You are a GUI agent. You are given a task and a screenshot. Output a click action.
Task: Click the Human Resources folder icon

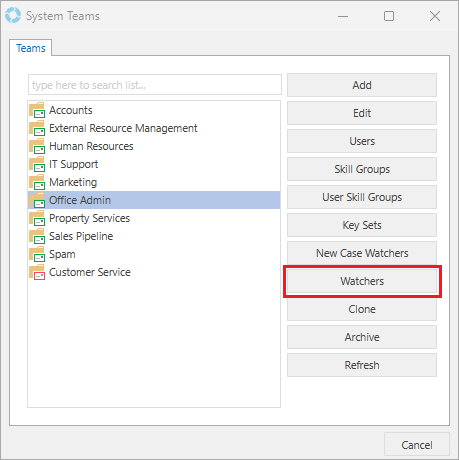pos(37,146)
